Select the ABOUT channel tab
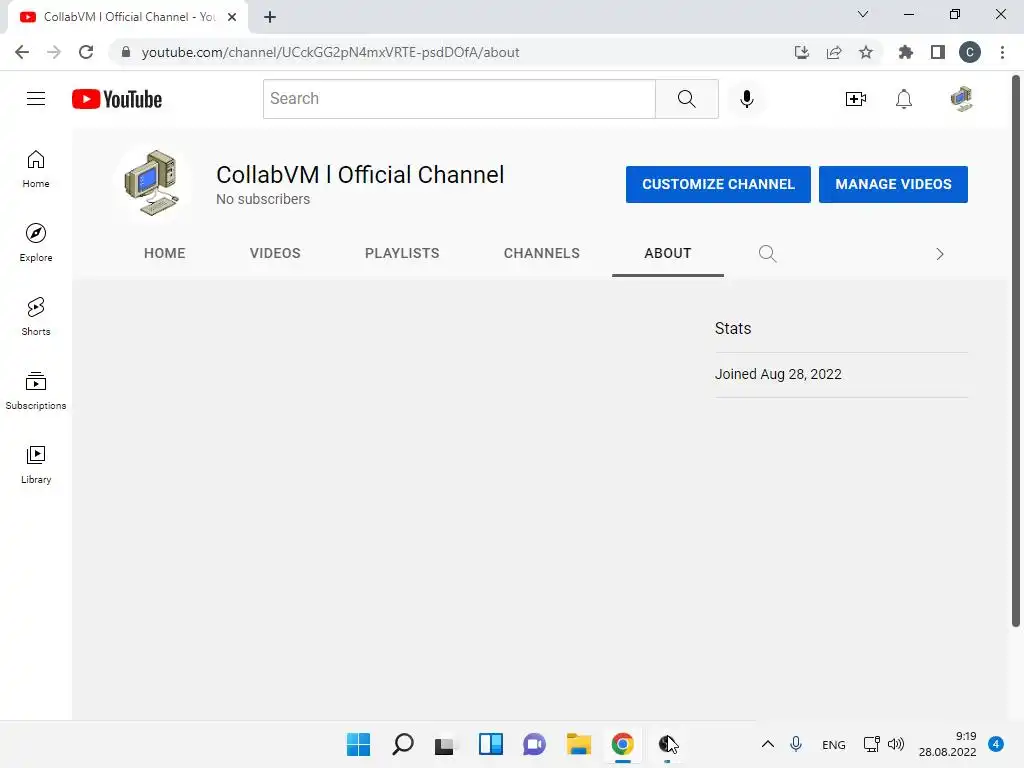Image resolution: width=1024 pixels, height=768 pixels. tap(667, 253)
